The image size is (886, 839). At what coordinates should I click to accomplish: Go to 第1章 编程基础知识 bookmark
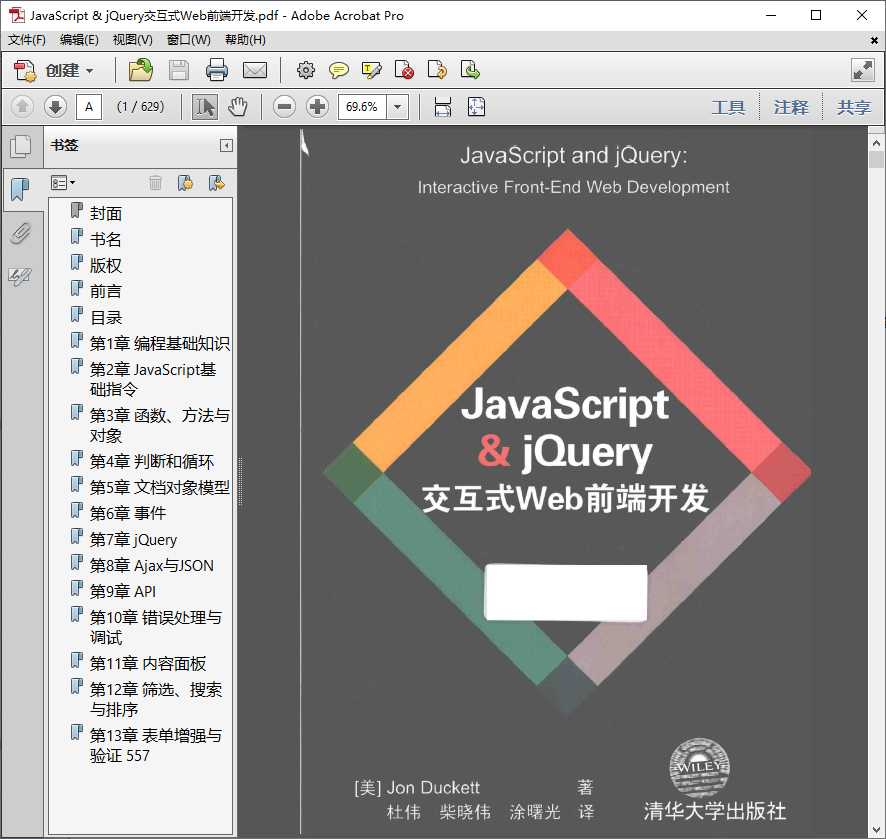(159, 344)
